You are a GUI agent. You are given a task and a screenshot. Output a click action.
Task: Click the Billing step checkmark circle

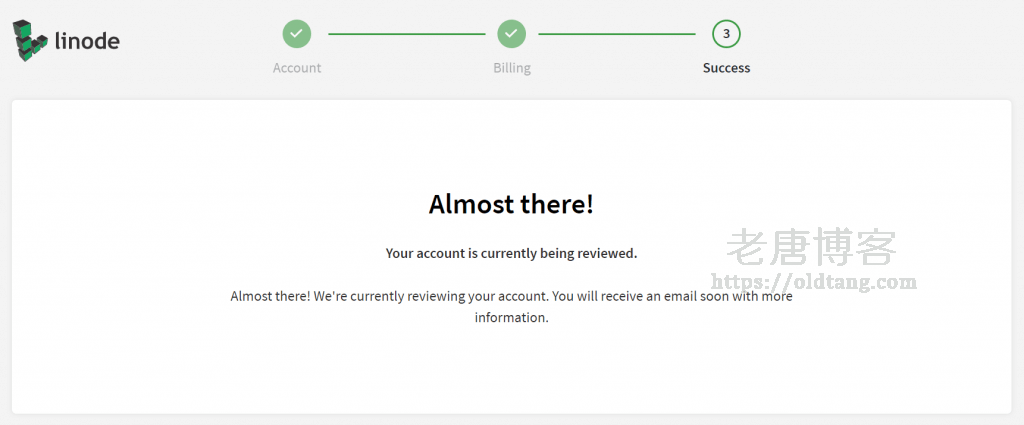[512, 34]
